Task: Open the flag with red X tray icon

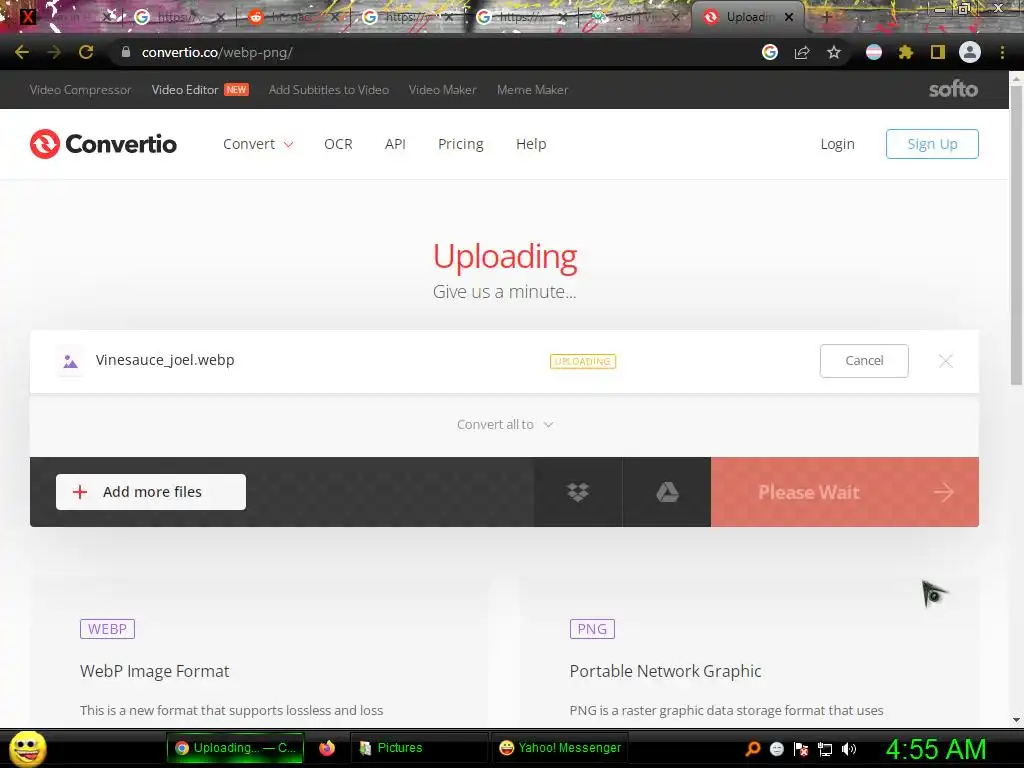Action: (801, 748)
